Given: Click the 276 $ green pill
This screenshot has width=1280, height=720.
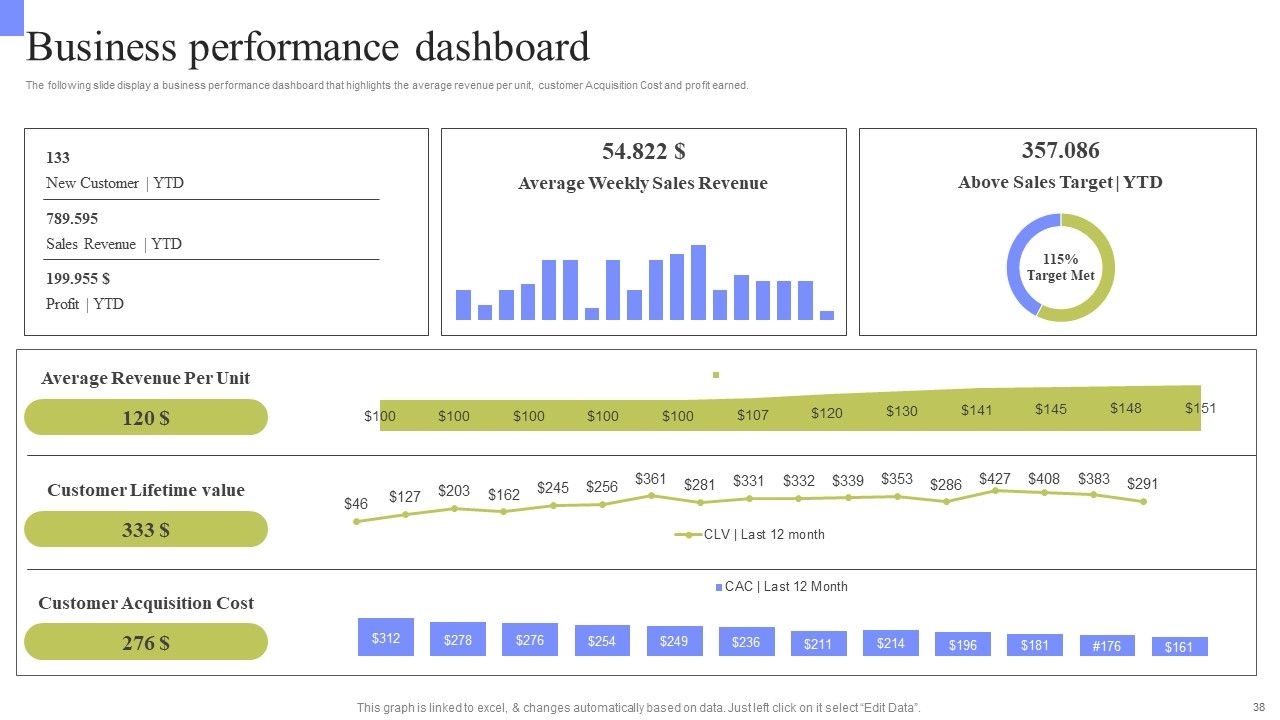Looking at the screenshot, I should click(146, 642).
